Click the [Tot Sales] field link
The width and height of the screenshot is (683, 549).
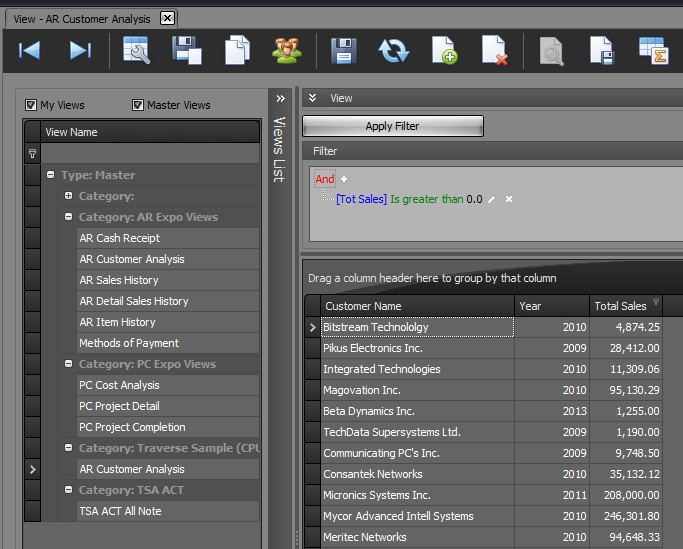[x=361, y=199]
